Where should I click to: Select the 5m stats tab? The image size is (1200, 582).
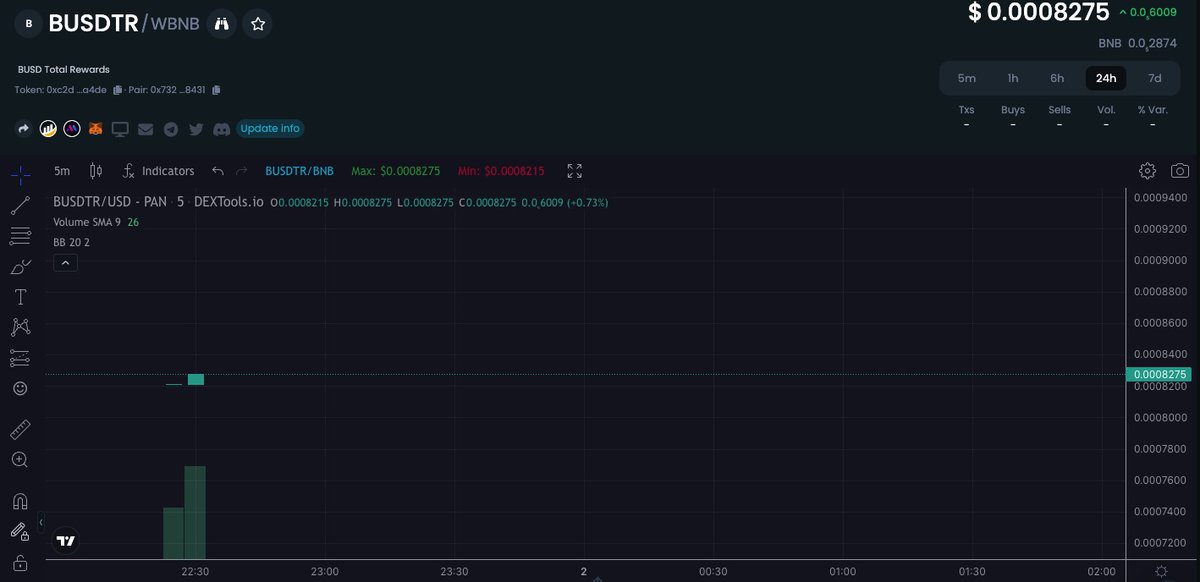pos(967,78)
